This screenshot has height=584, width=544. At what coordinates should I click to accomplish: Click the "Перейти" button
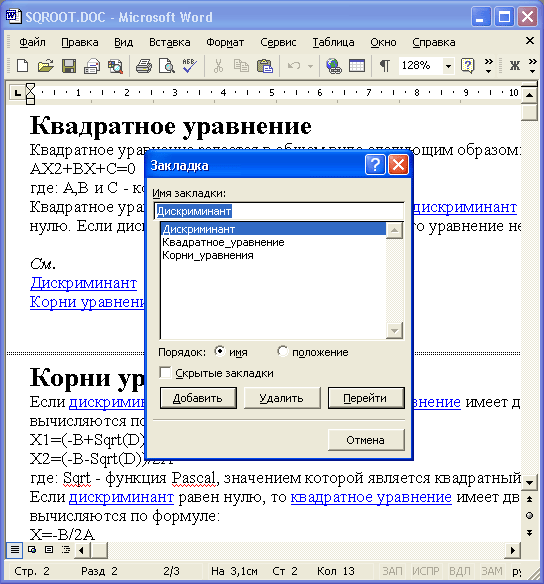366,398
